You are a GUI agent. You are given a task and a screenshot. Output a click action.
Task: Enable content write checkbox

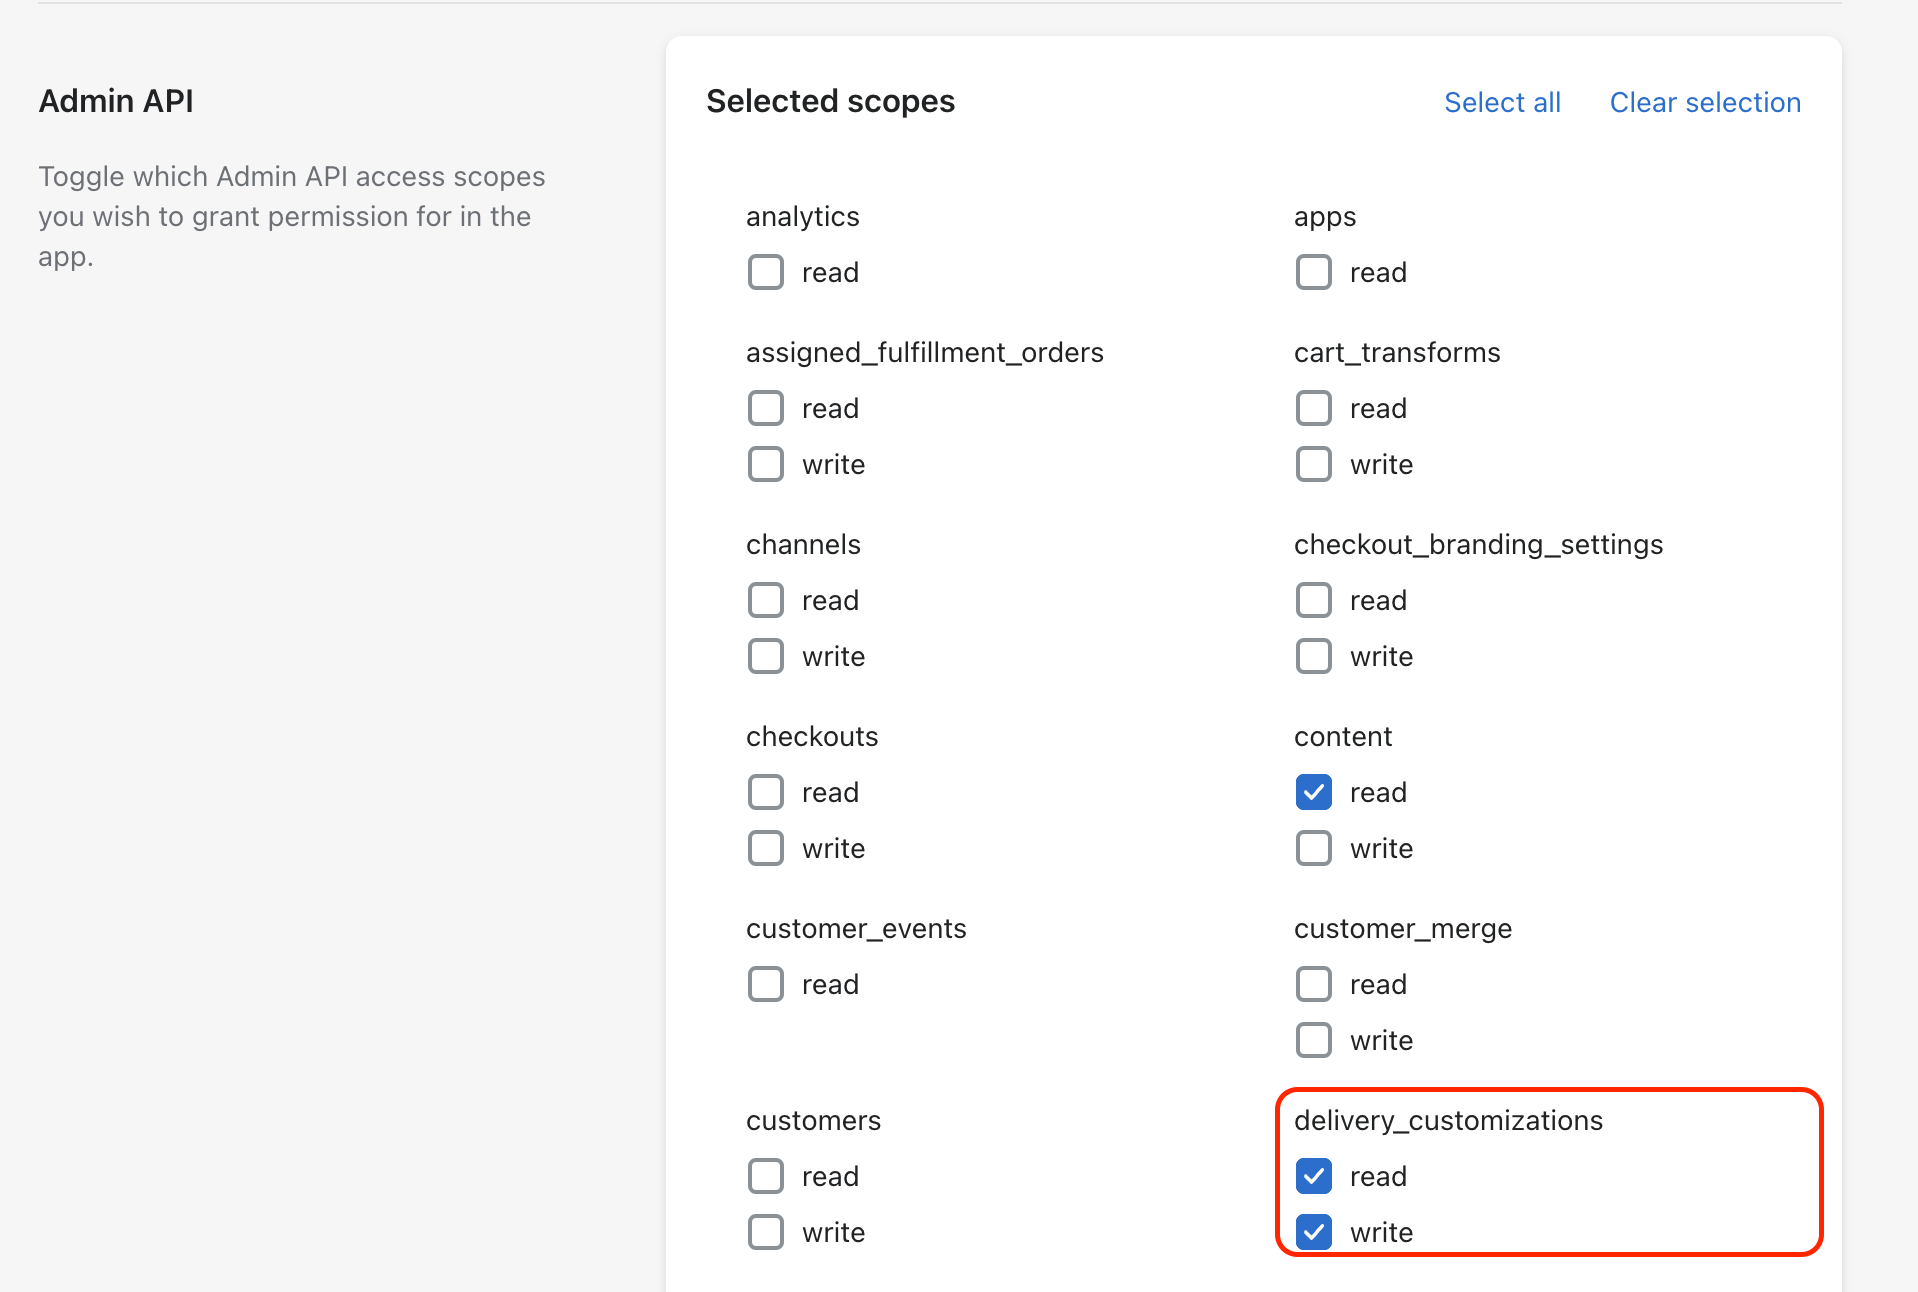1314,848
